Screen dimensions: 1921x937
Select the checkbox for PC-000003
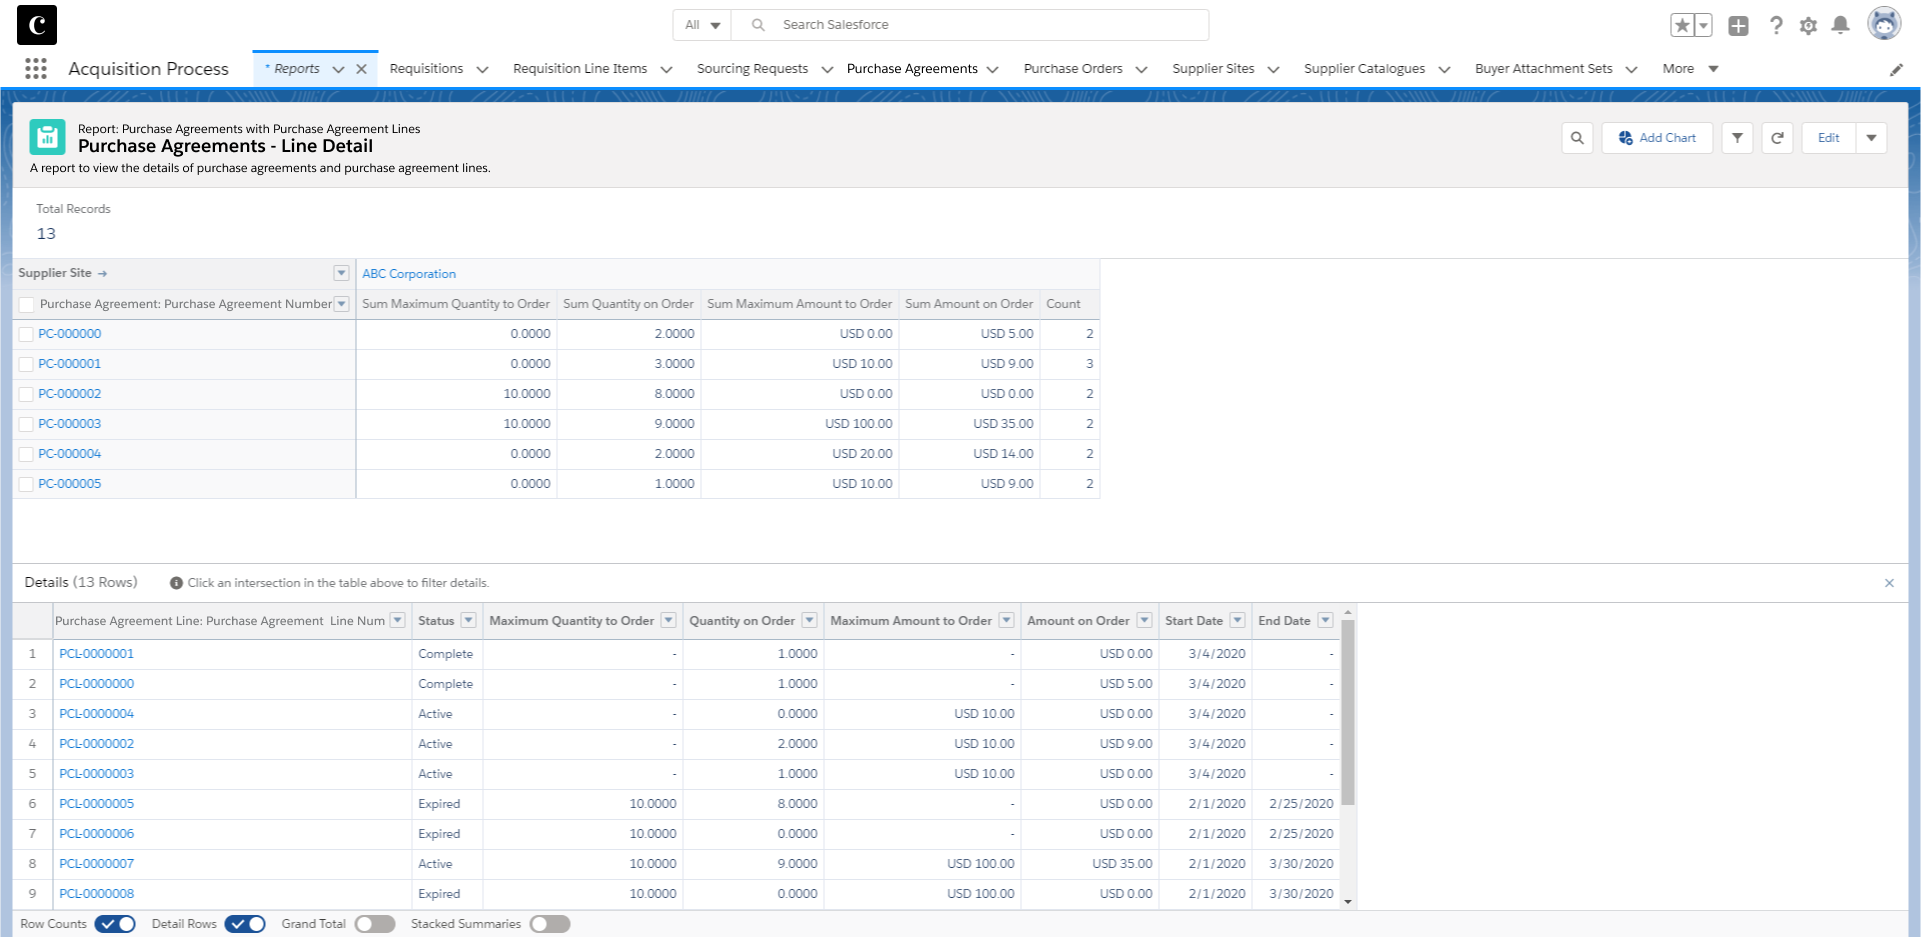pos(27,424)
